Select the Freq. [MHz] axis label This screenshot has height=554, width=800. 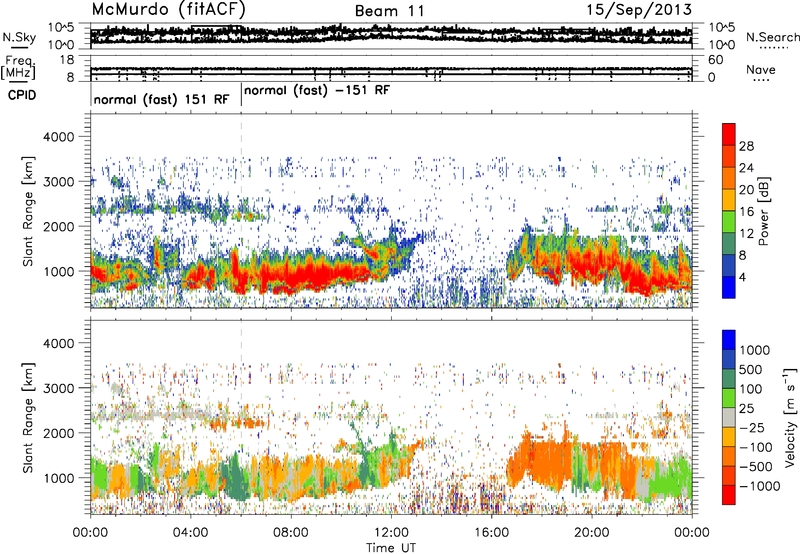19,68
